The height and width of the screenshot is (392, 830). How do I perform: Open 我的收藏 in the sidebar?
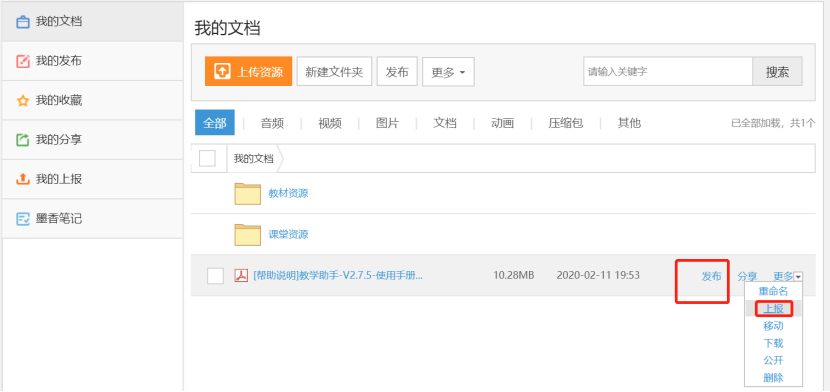click(93, 101)
